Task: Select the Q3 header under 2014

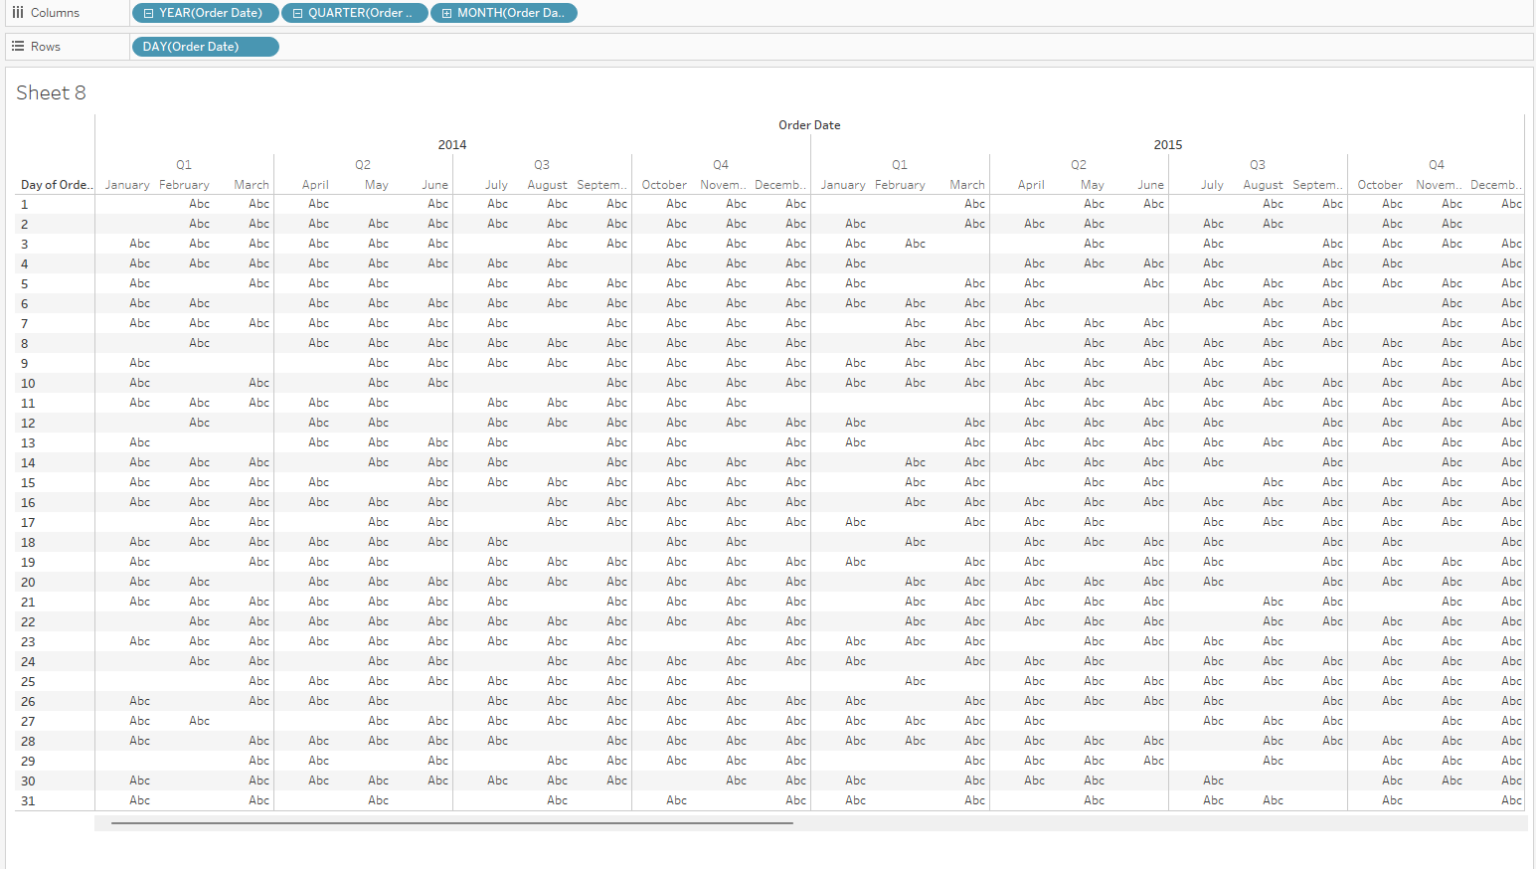Action: pyautogui.click(x=542, y=165)
